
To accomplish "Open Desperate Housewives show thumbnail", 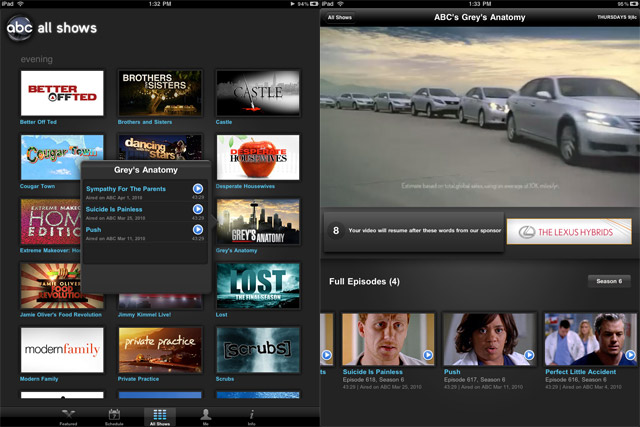I will coord(258,157).
